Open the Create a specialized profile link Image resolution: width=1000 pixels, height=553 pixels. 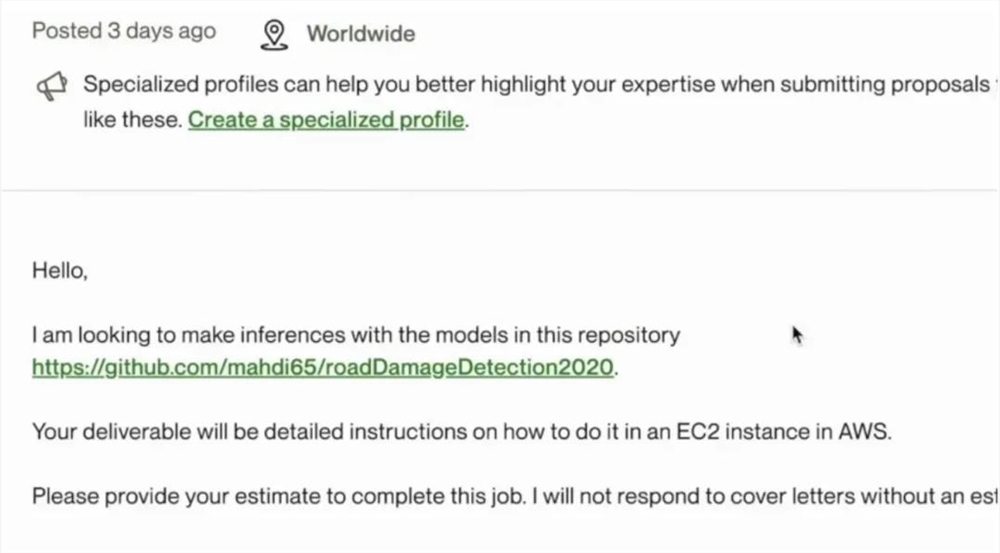point(327,121)
